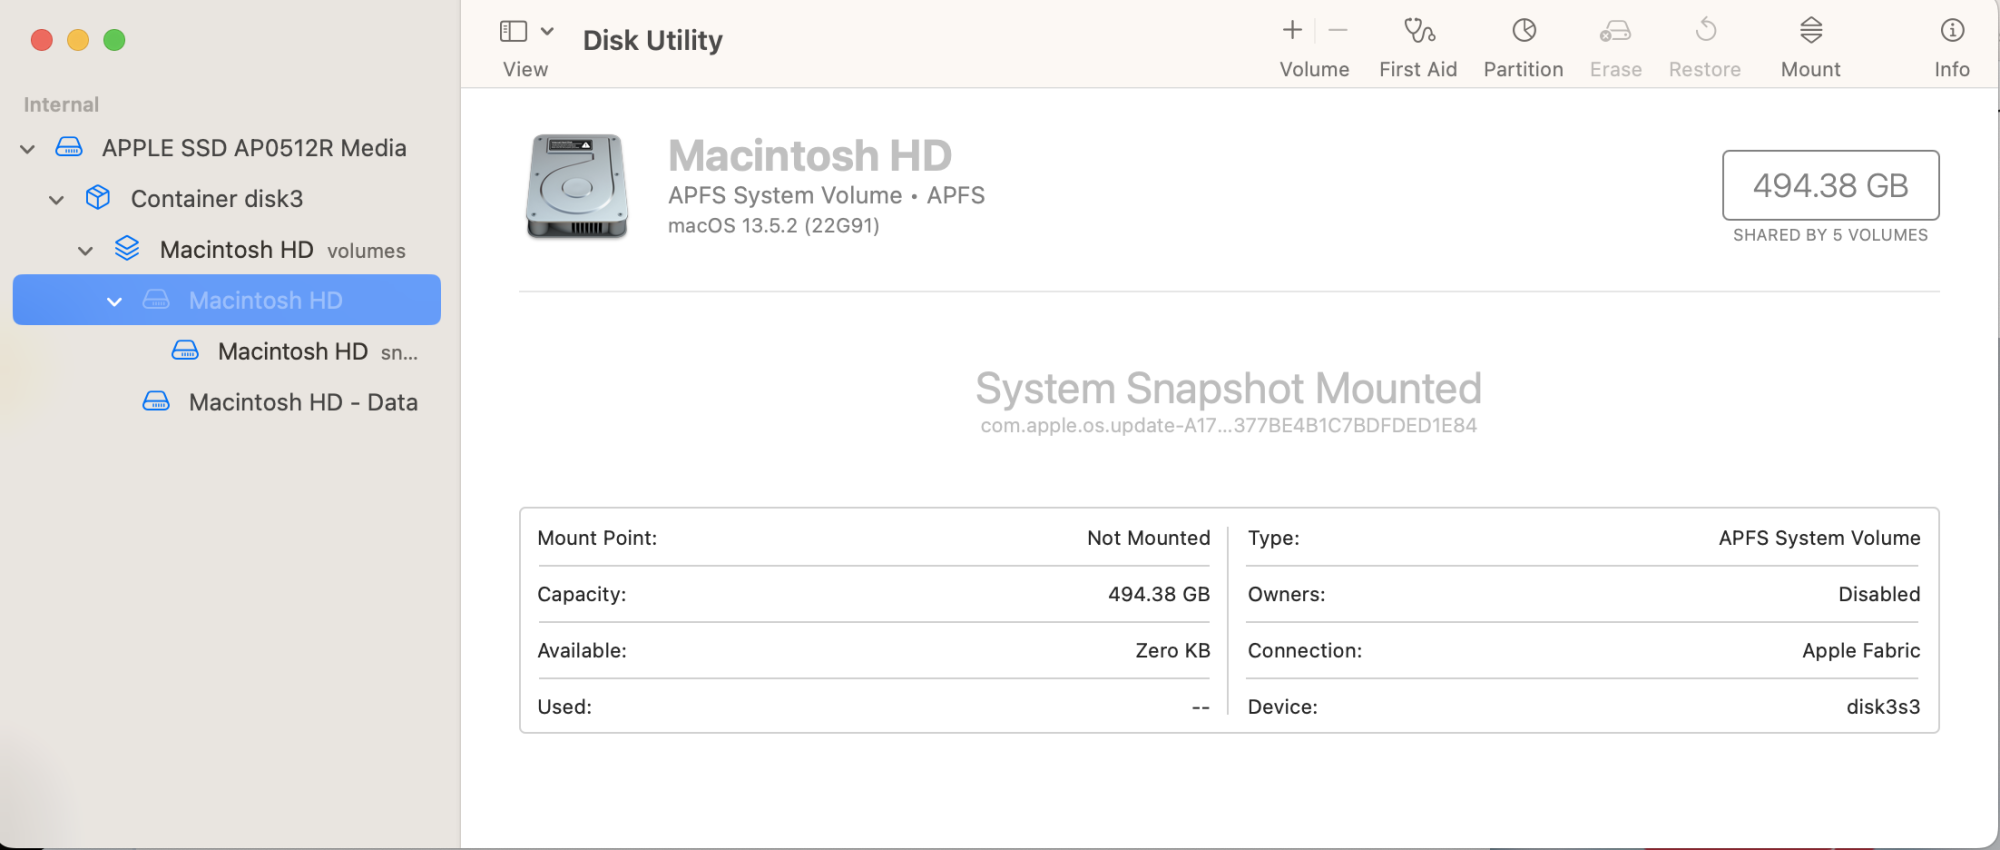Select APPLE SSD AP0512R Media drive icon
2000x850 pixels.
(x=69, y=148)
